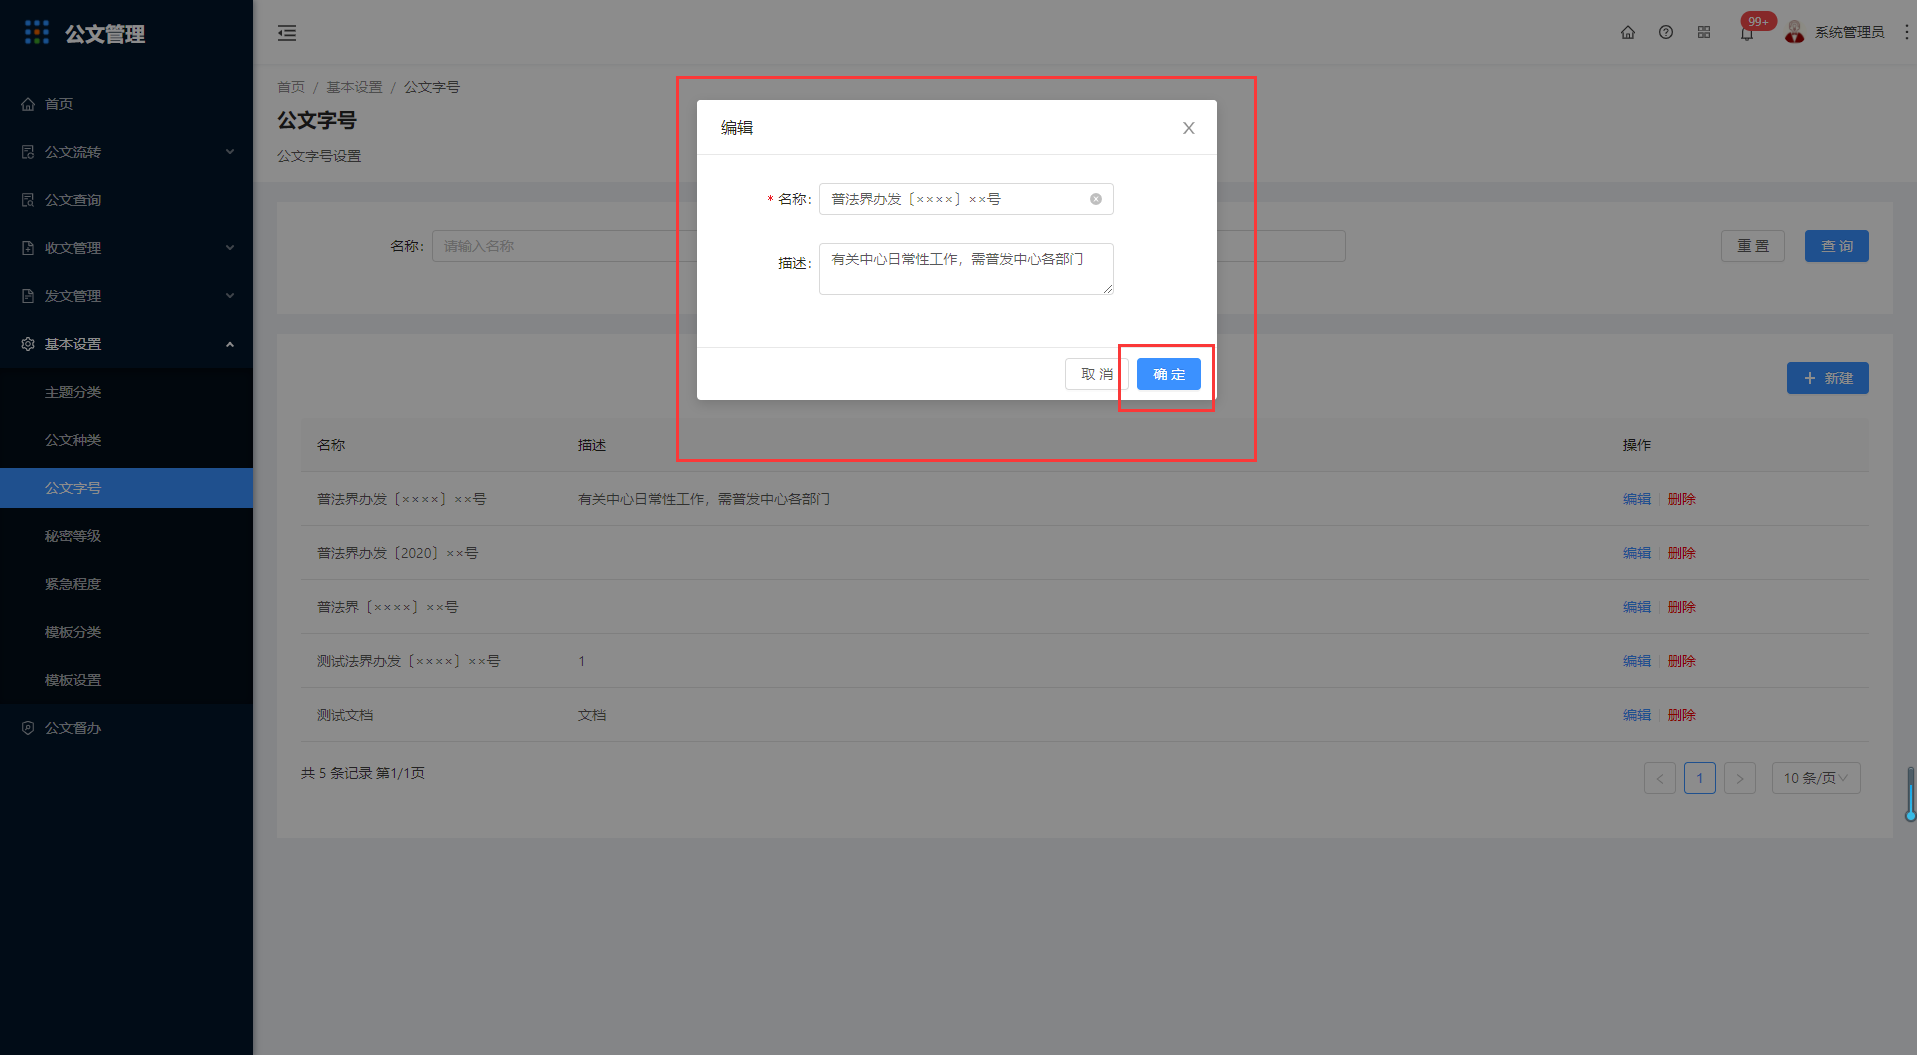Click the 名称 column header
The image size is (1917, 1055).
pyautogui.click(x=331, y=445)
